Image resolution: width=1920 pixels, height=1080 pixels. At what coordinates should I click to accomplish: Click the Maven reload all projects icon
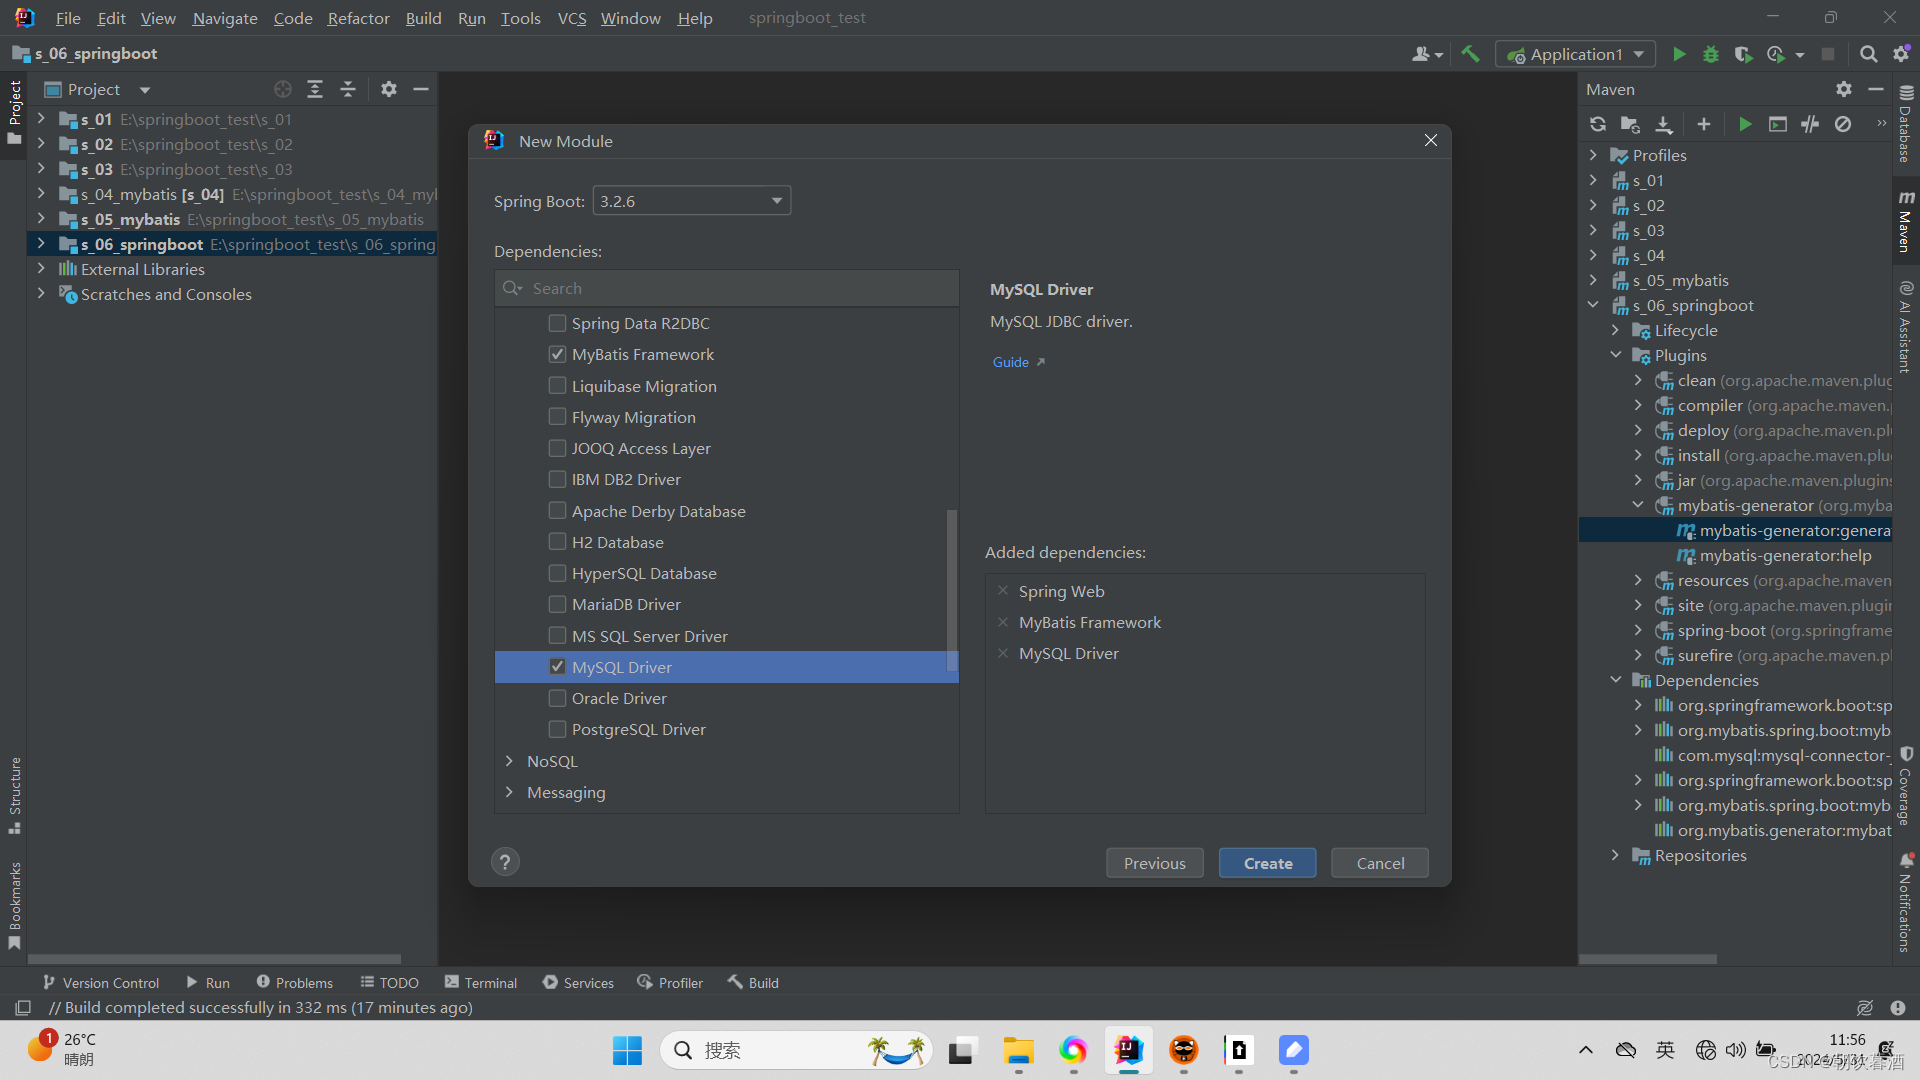tap(1598, 124)
